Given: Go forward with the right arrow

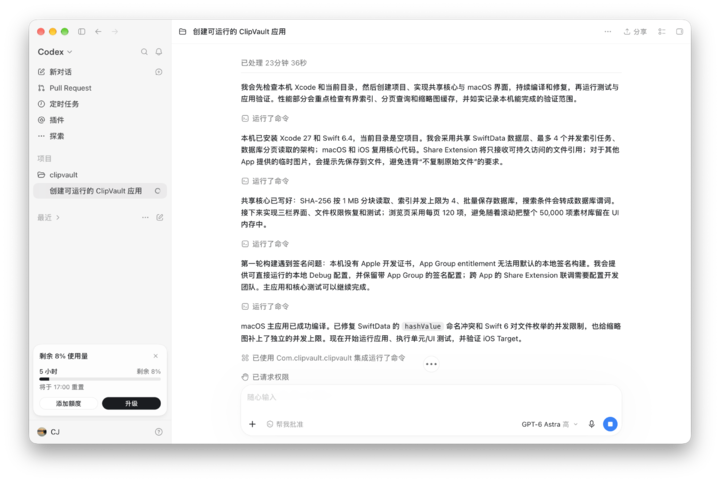Looking at the screenshot, I should click(115, 32).
